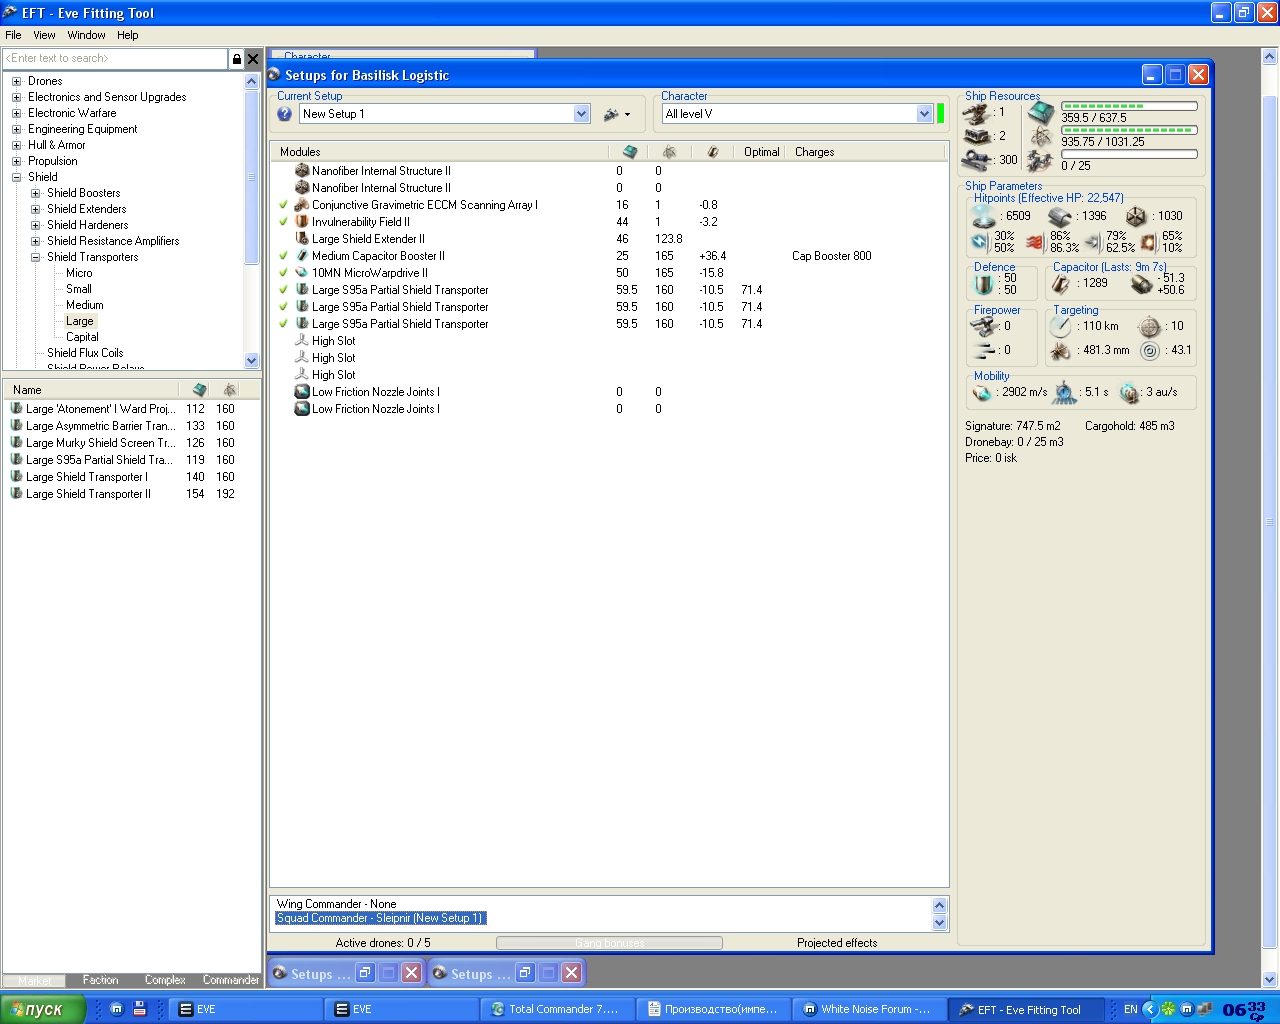This screenshot has width=1280, height=1024.
Task: Click the turret hardpoints icon in Ship Resources
Action: point(976,112)
